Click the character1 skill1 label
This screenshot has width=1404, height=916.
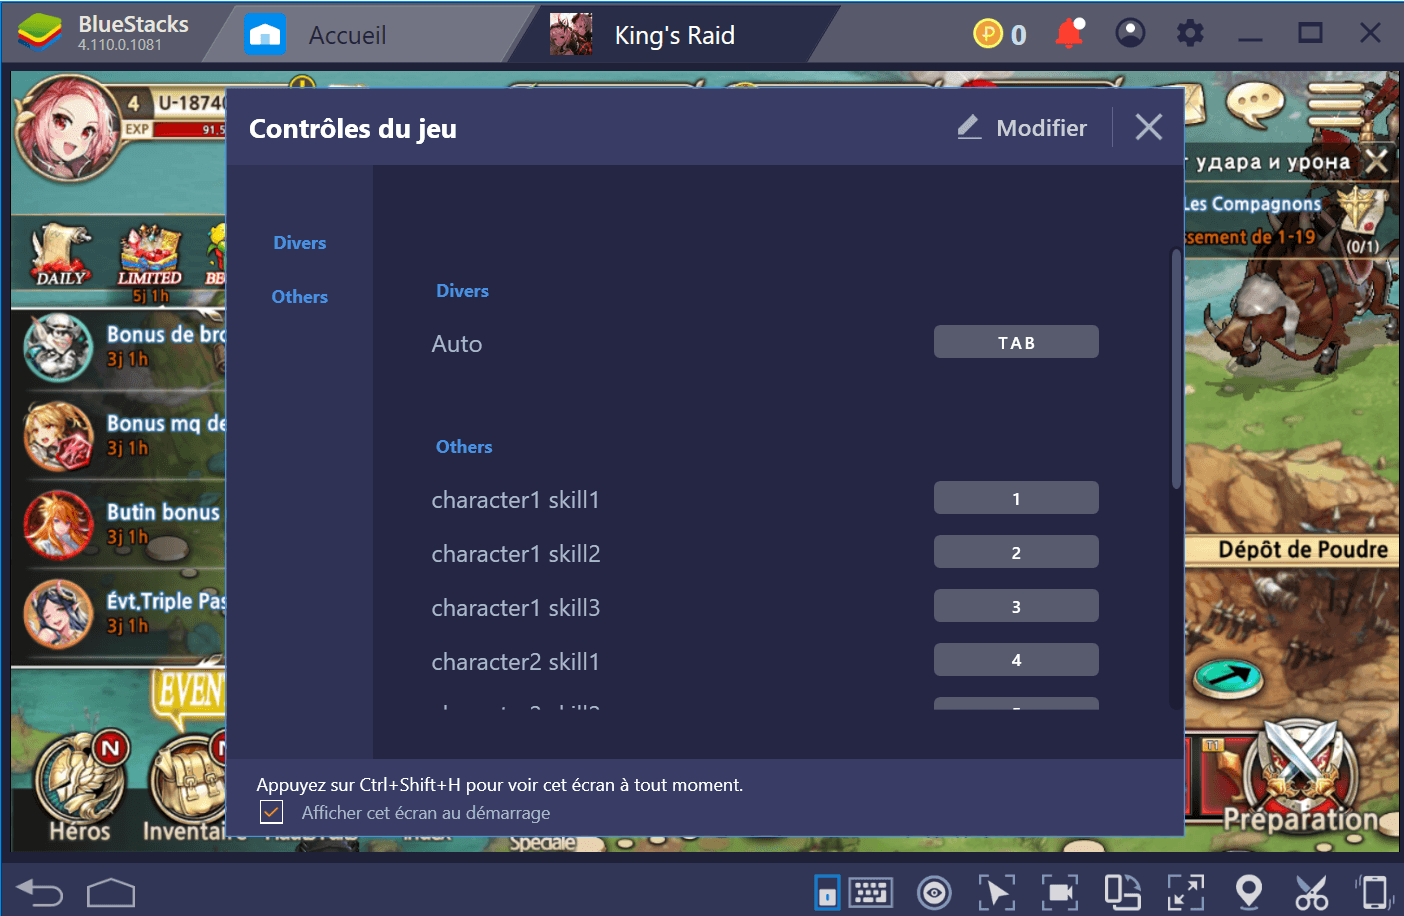(515, 500)
